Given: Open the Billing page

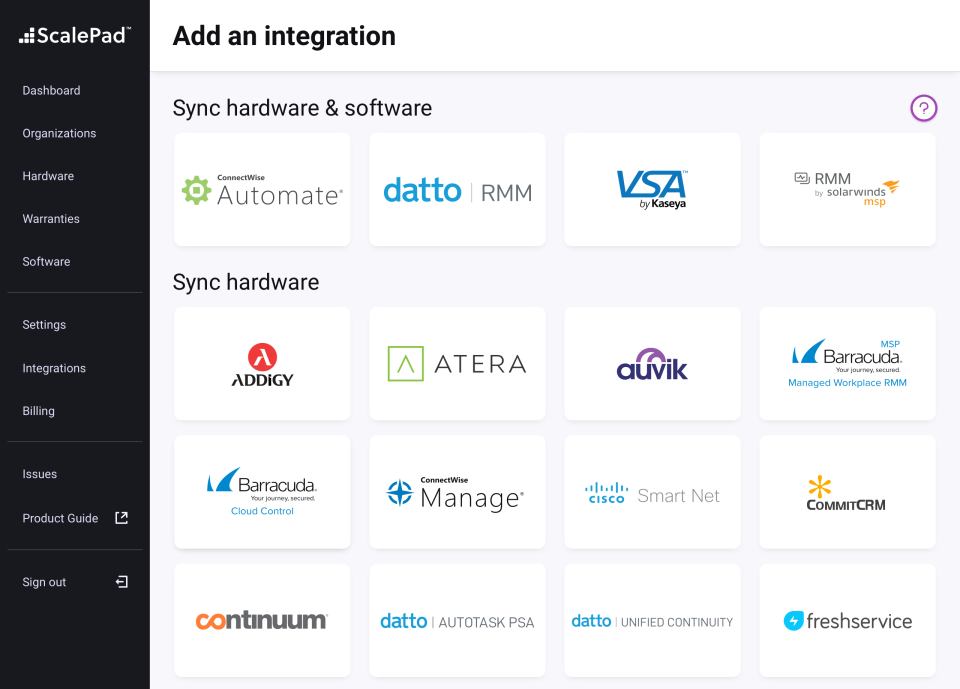Looking at the screenshot, I should click(39, 411).
